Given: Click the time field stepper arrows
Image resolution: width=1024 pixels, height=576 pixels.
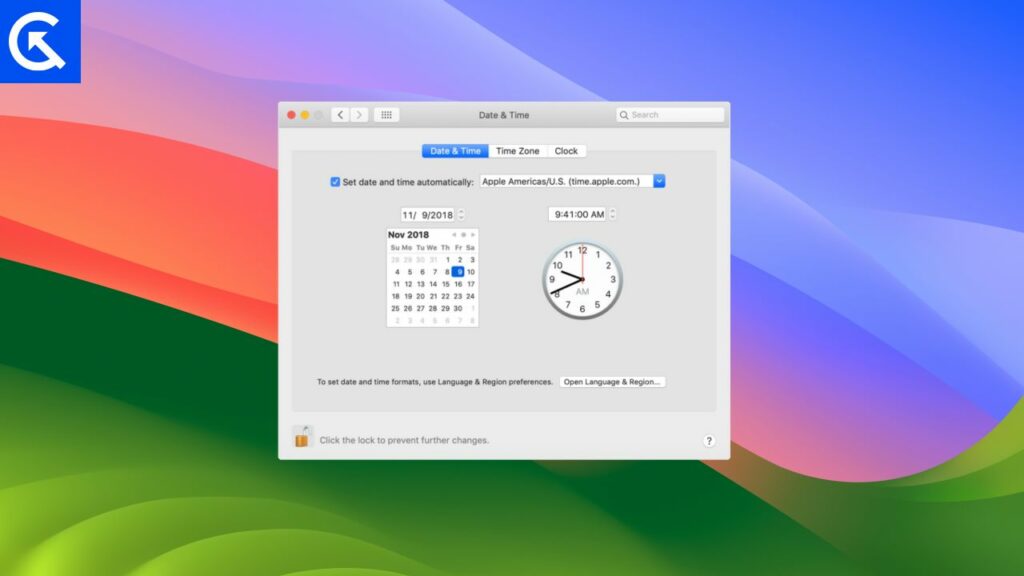Looking at the screenshot, I should click(614, 214).
